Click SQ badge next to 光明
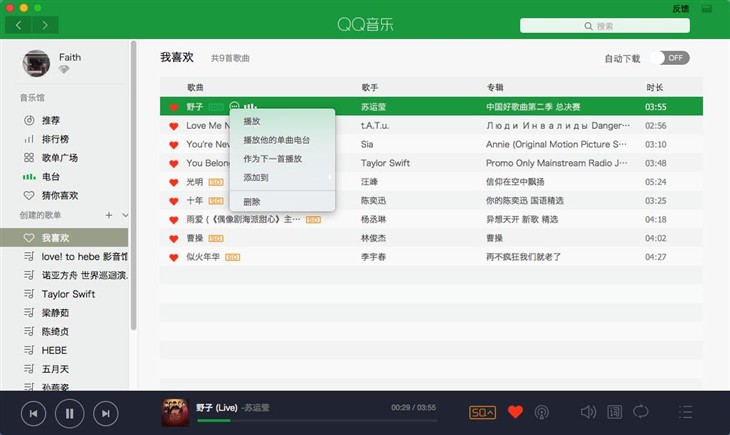 pos(216,182)
